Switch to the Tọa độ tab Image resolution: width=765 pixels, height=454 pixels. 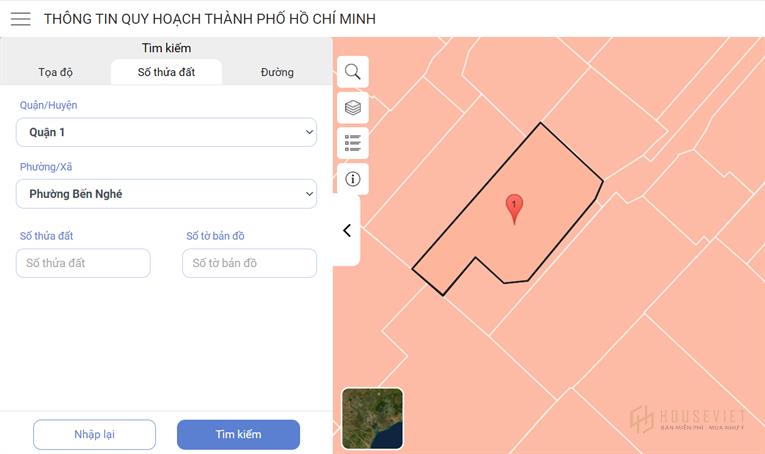[56, 72]
